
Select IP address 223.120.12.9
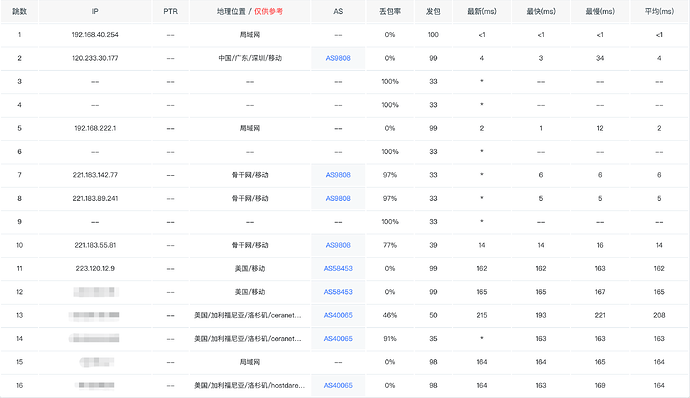click(95, 269)
